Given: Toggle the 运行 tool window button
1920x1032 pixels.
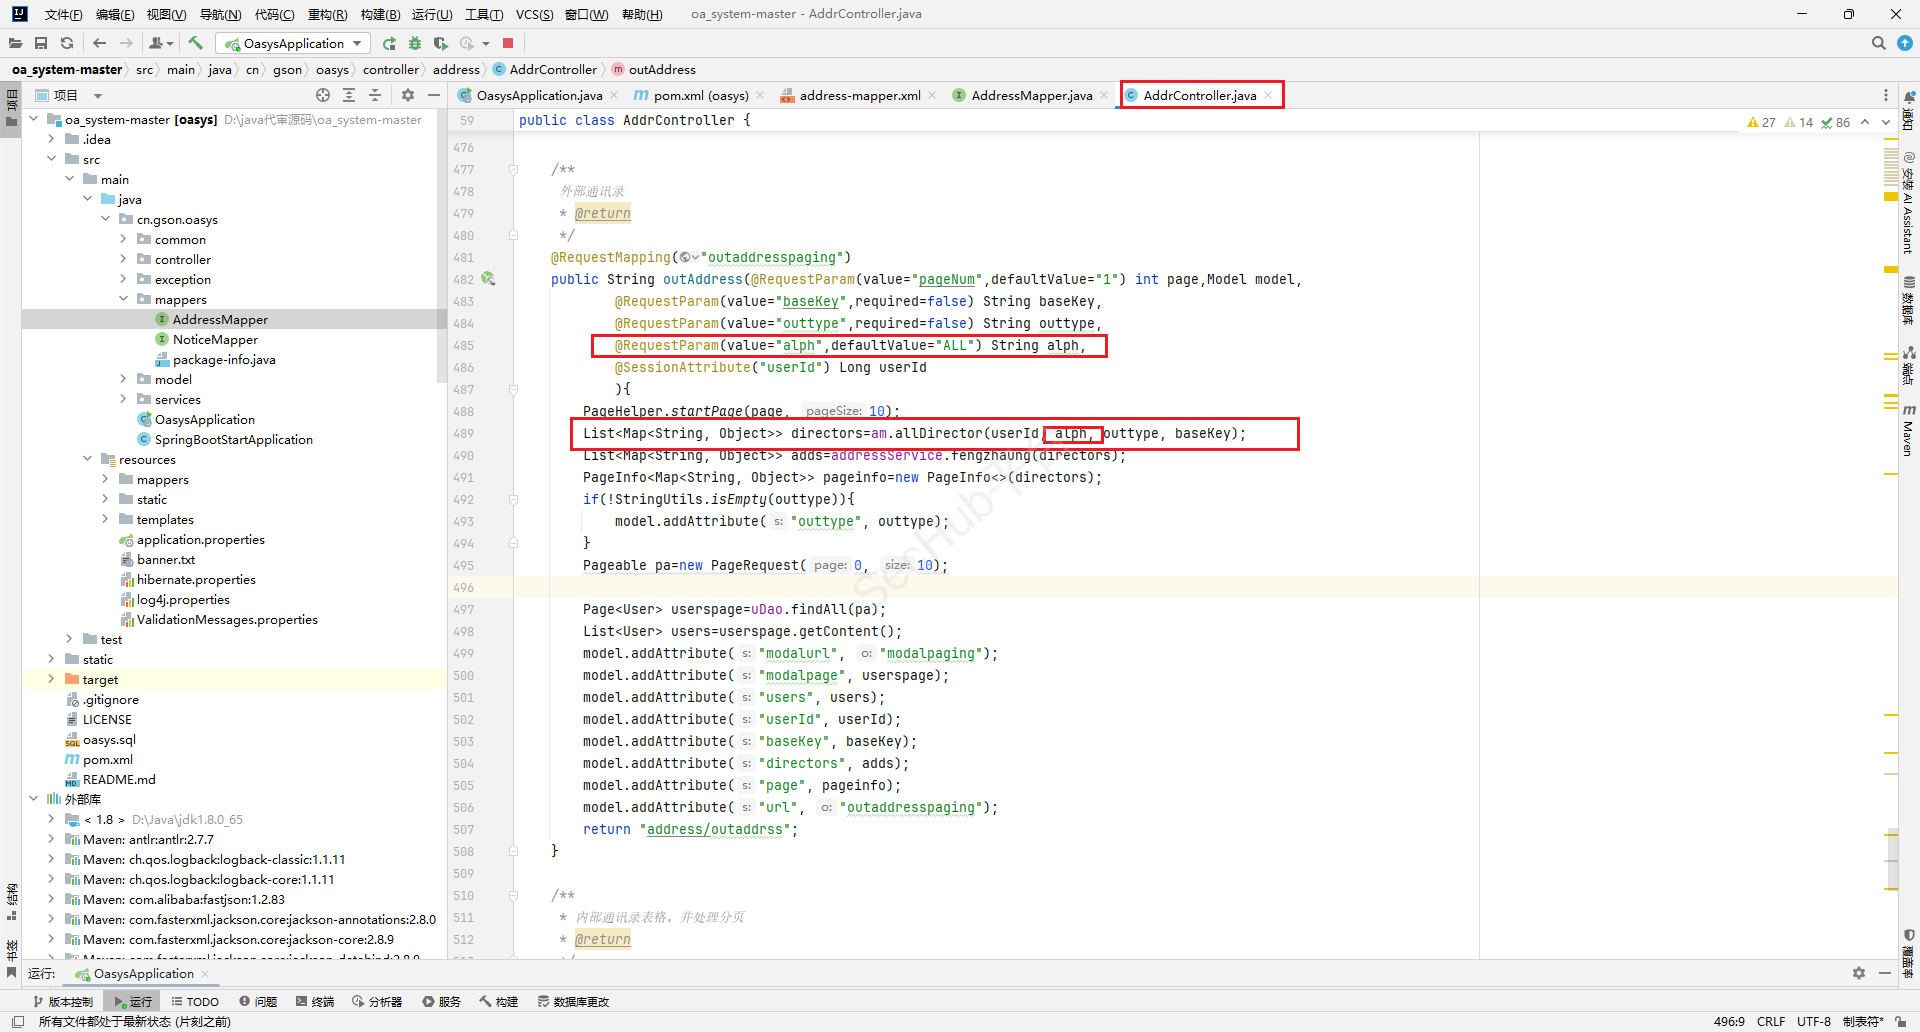Looking at the screenshot, I should (x=133, y=1001).
